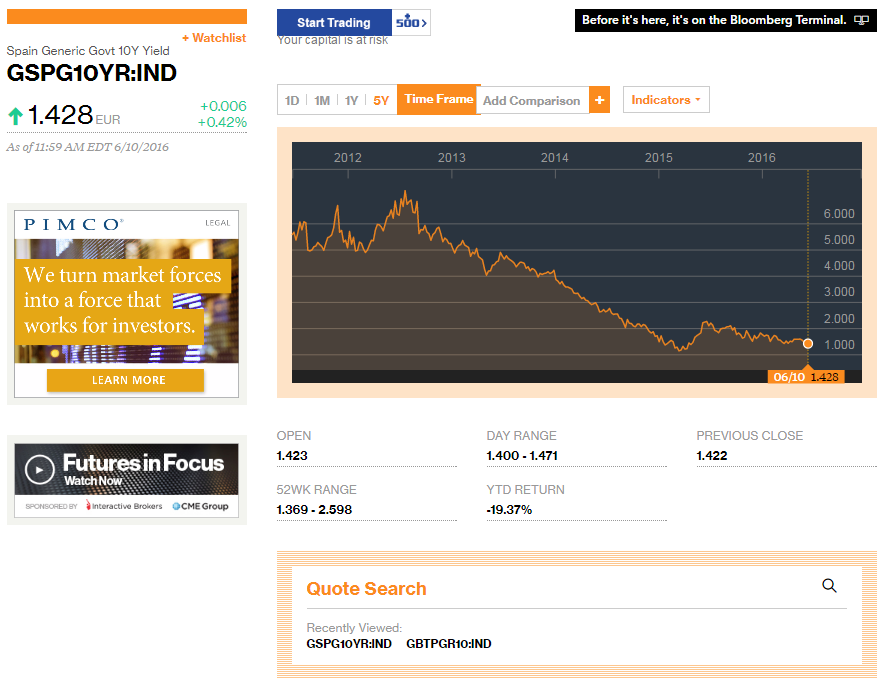Select the 1D time range
The width and height of the screenshot is (883, 686).
coord(292,100)
